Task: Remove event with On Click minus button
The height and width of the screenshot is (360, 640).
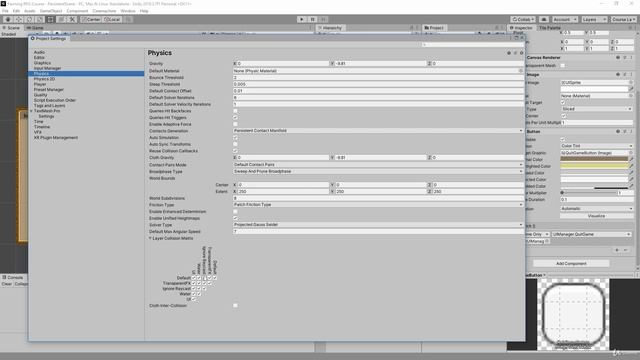Action: 626,250
